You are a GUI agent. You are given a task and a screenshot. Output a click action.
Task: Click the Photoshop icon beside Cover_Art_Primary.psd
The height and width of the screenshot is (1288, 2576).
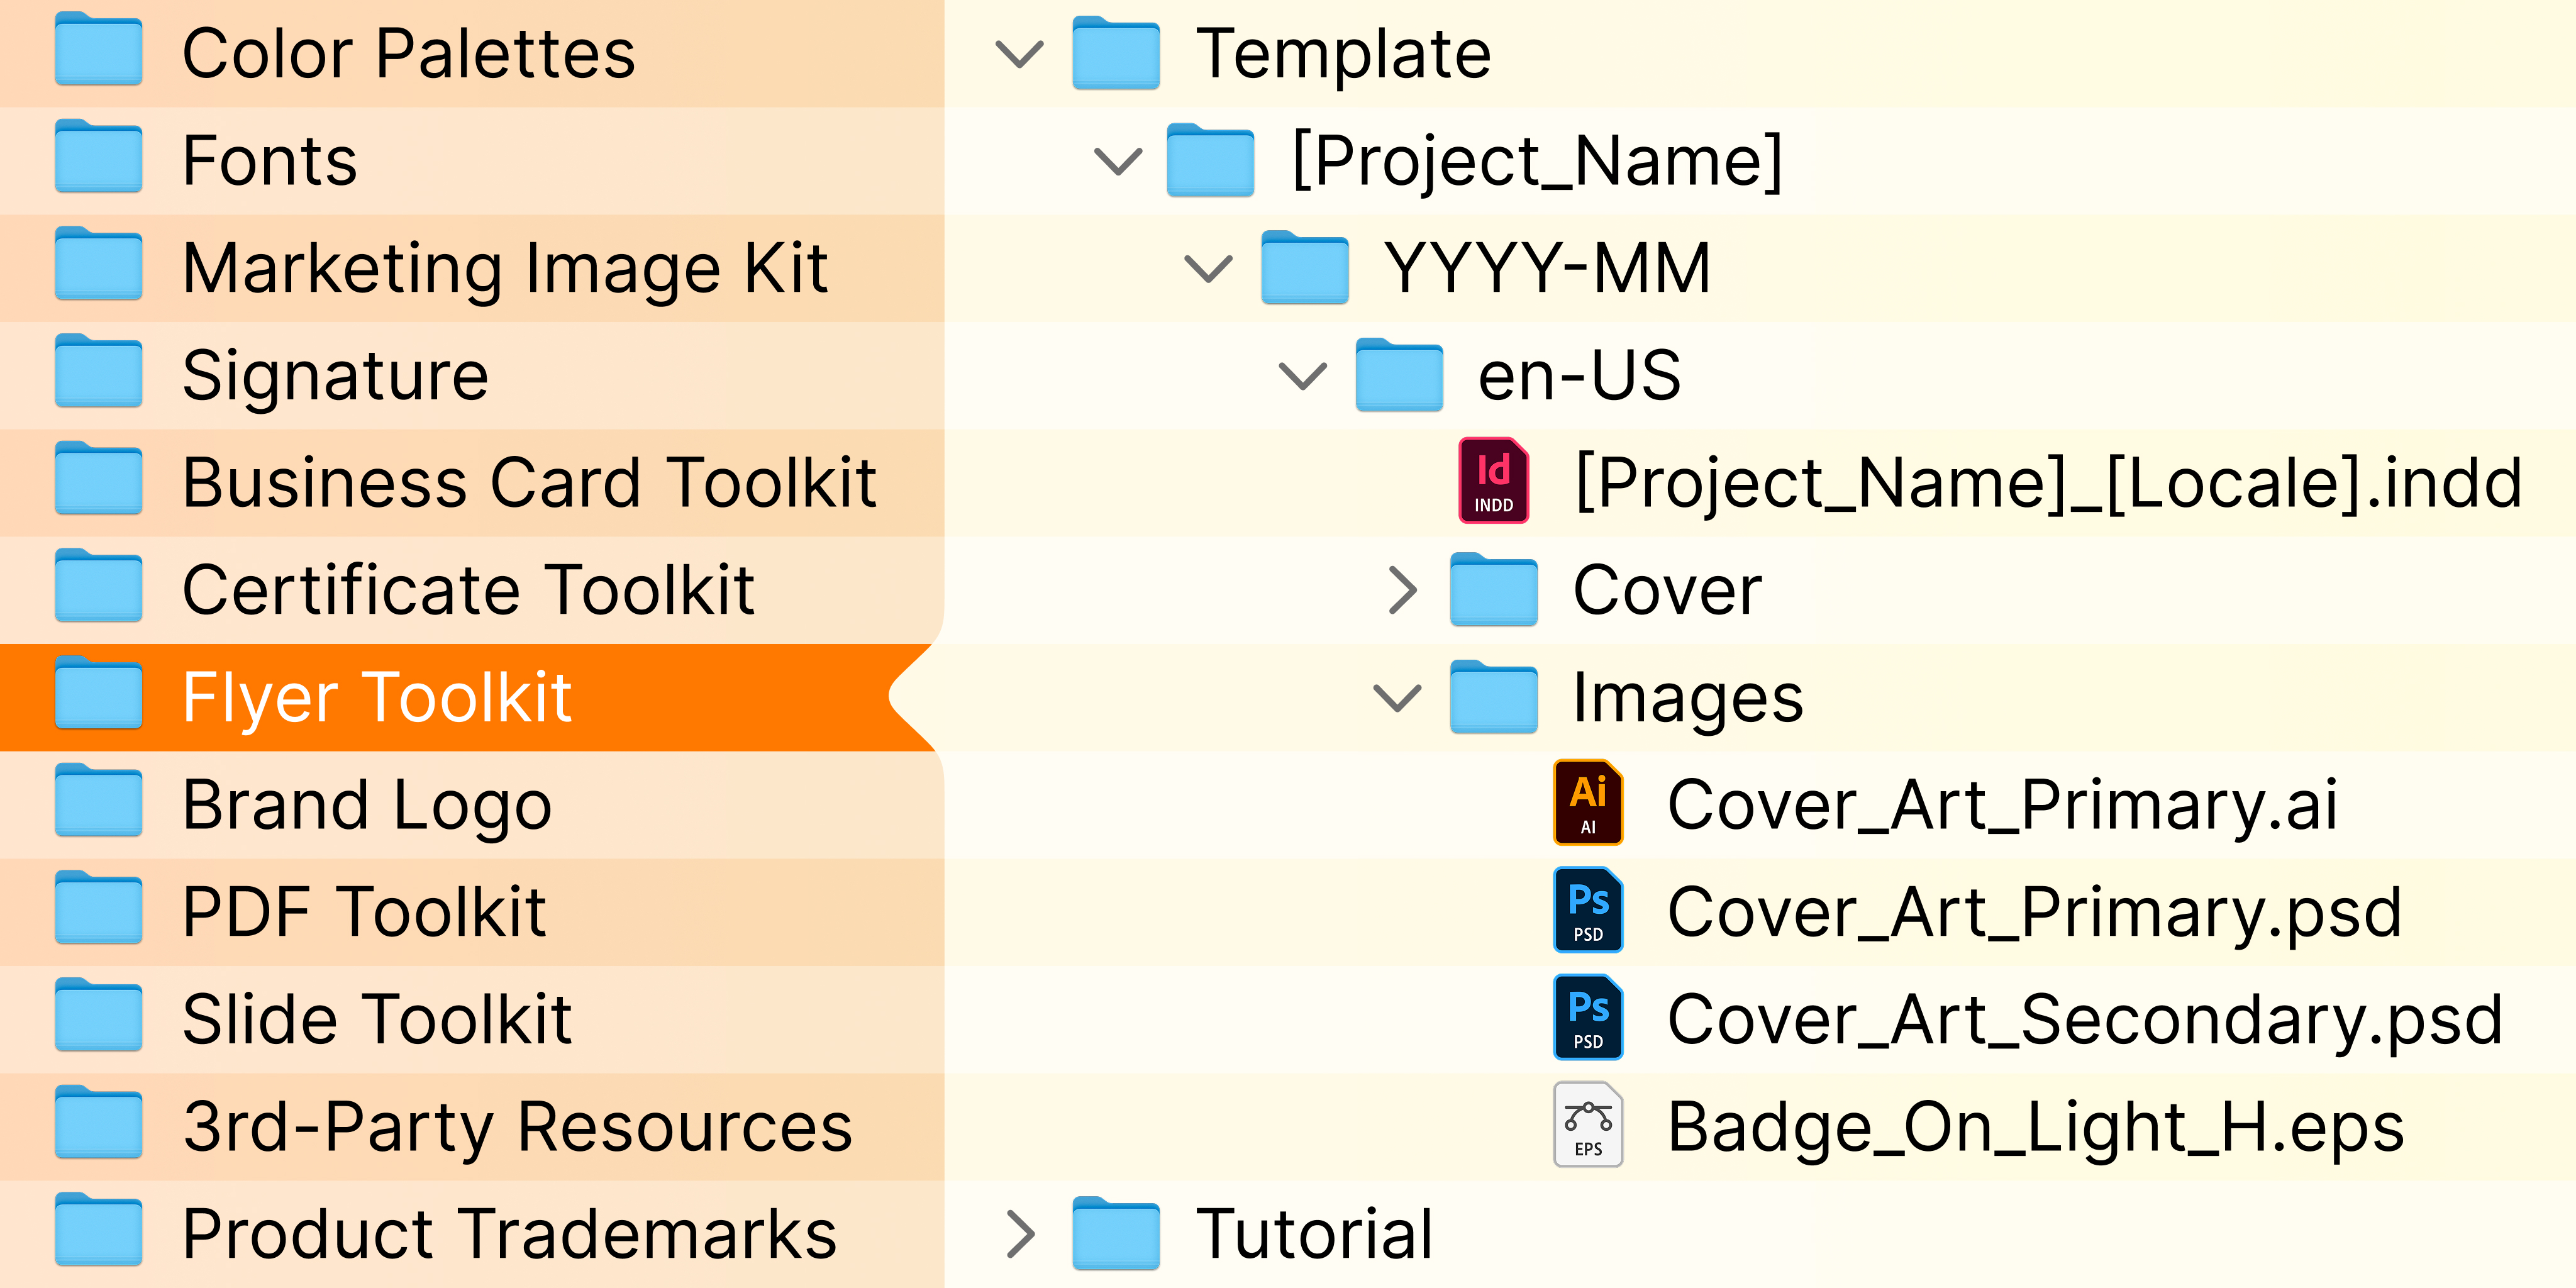1588,910
